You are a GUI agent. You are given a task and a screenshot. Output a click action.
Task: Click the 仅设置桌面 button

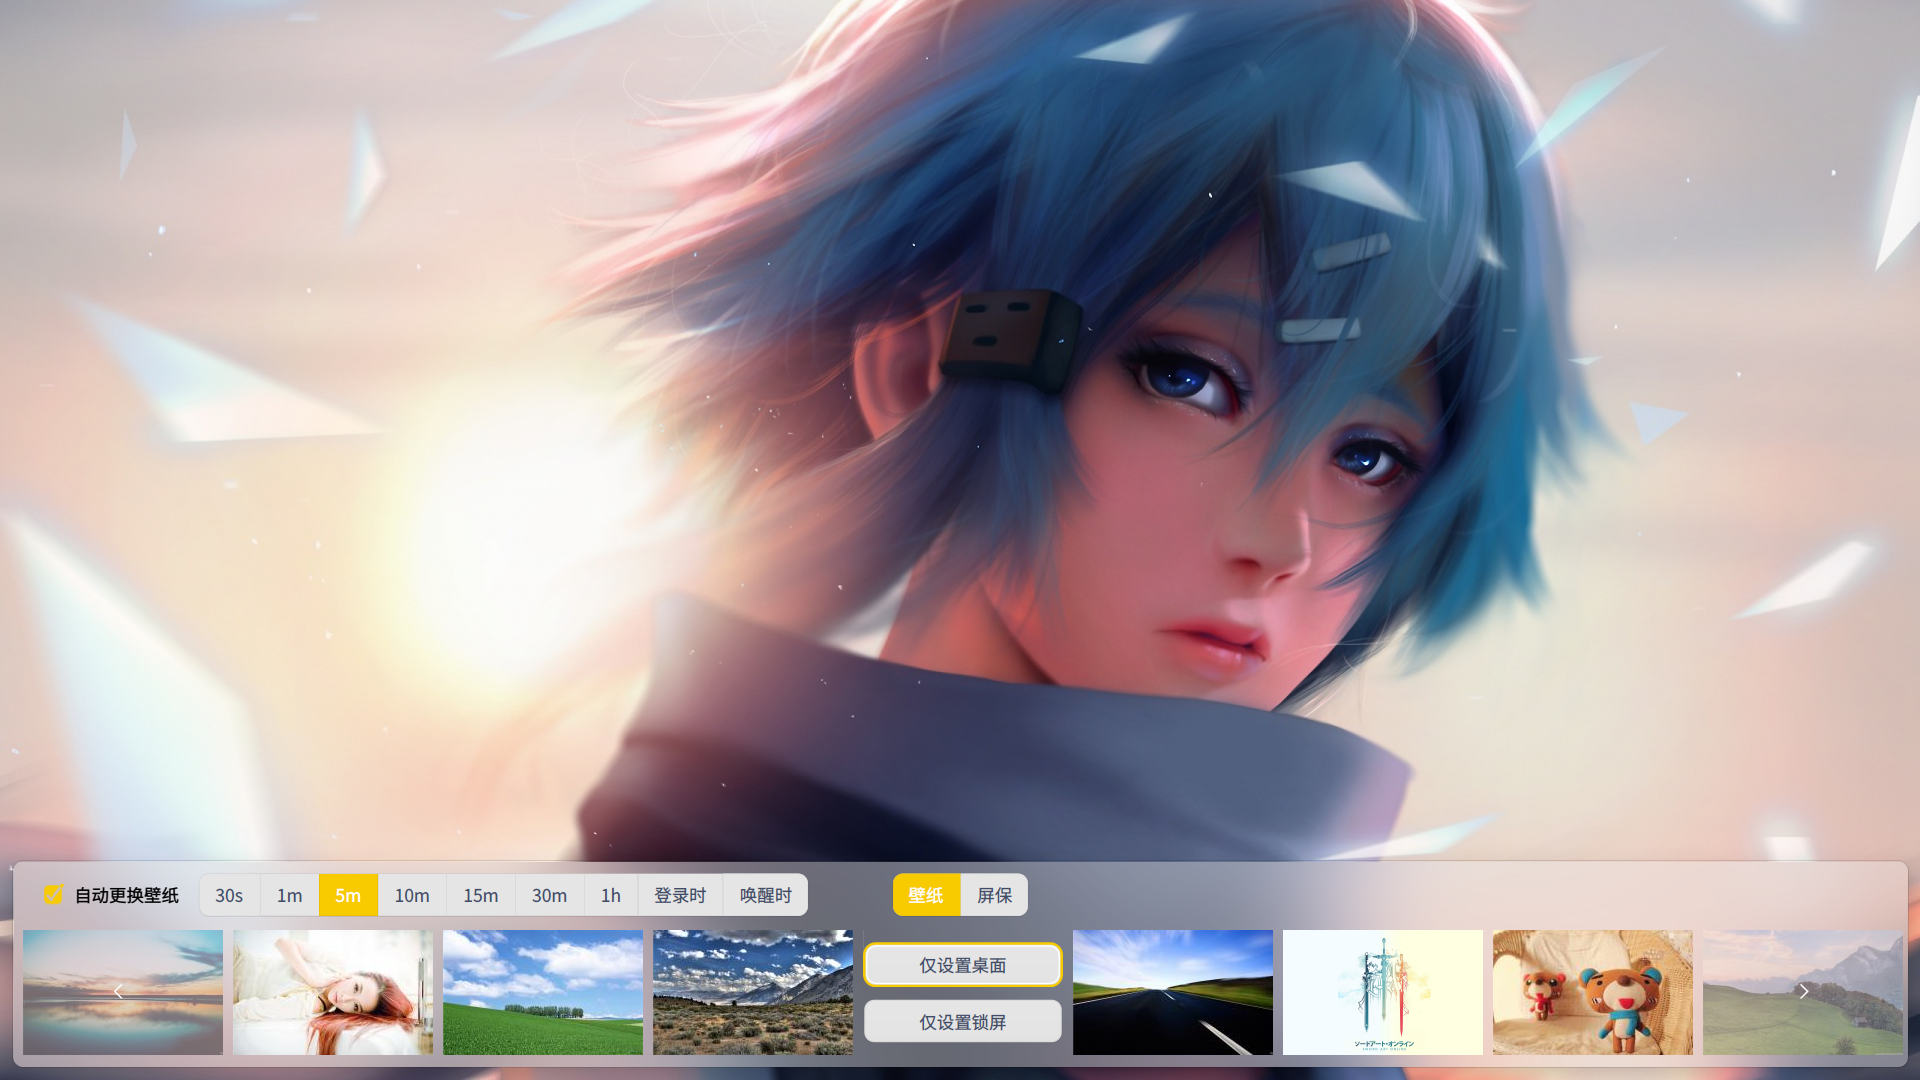tap(962, 965)
